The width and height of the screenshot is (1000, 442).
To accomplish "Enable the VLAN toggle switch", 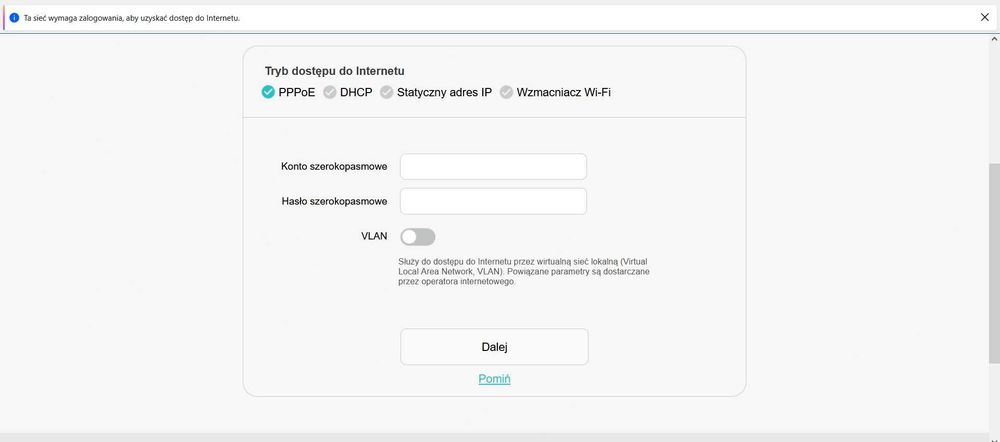I will click(x=417, y=237).
